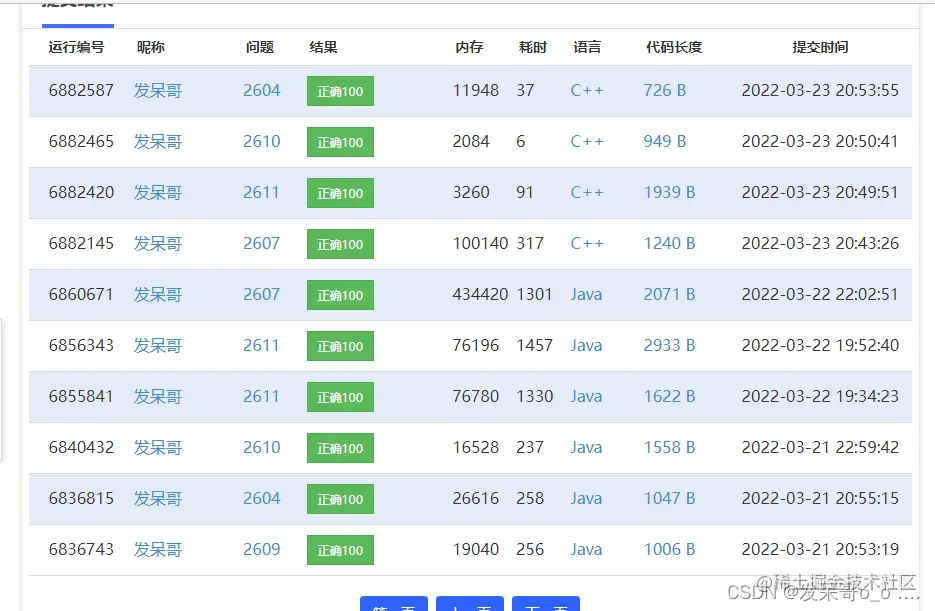935x611 pixels.
Task: Select run number 6882587
Action: pos(81,91)
